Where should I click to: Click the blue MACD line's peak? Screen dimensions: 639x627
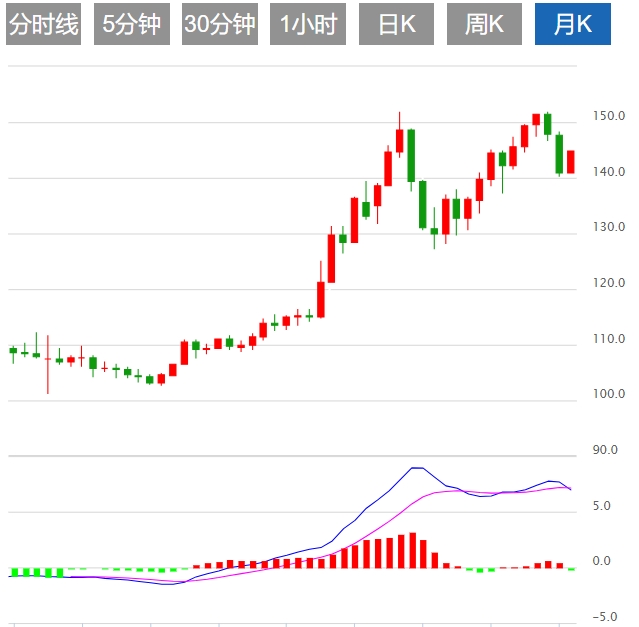click(x=416, y=468)
